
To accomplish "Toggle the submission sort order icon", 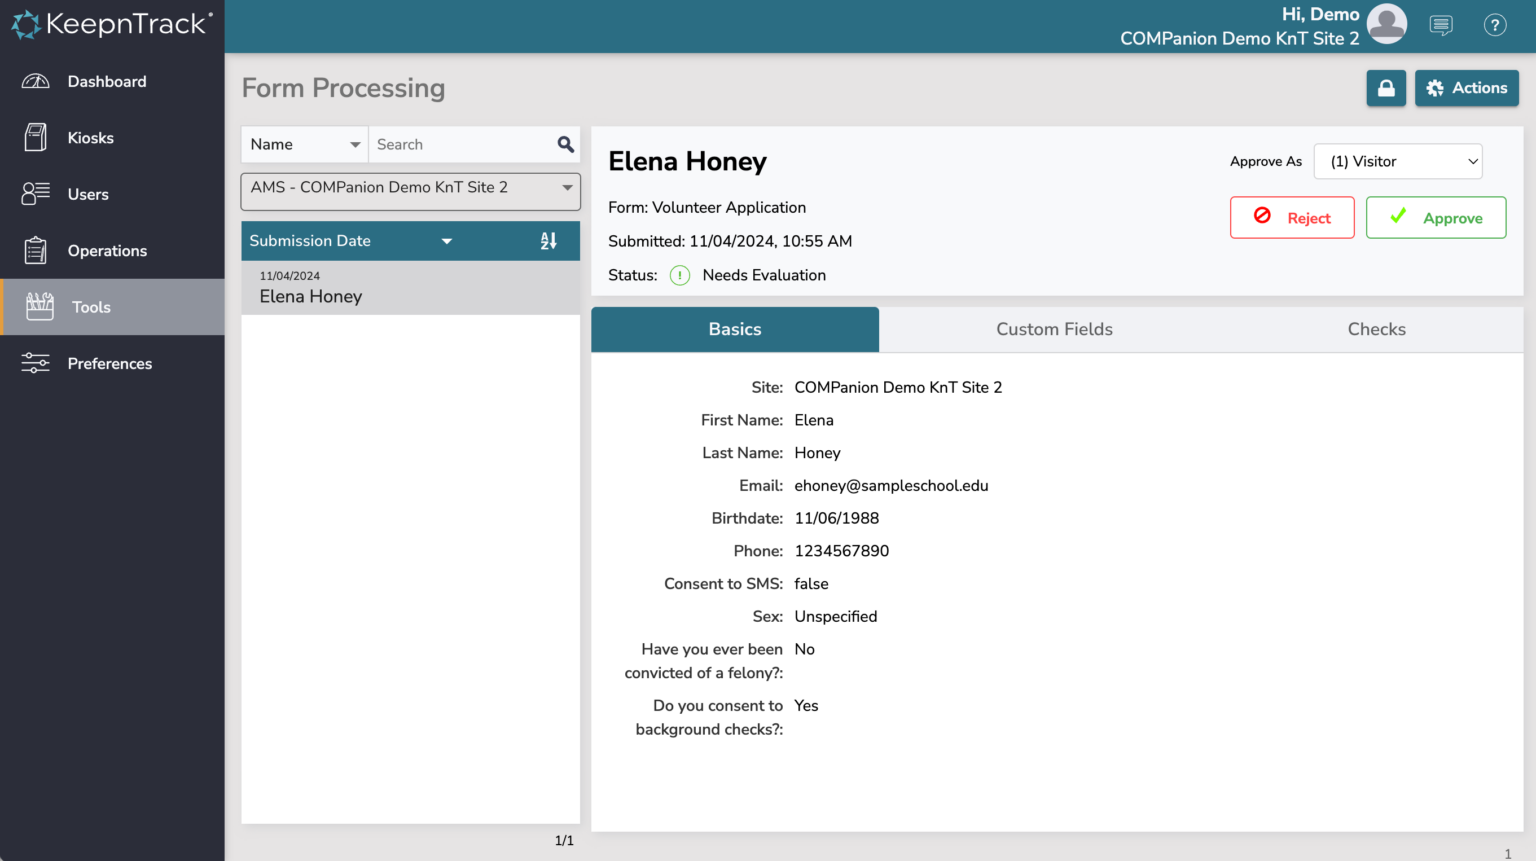I will click(549, 240).
